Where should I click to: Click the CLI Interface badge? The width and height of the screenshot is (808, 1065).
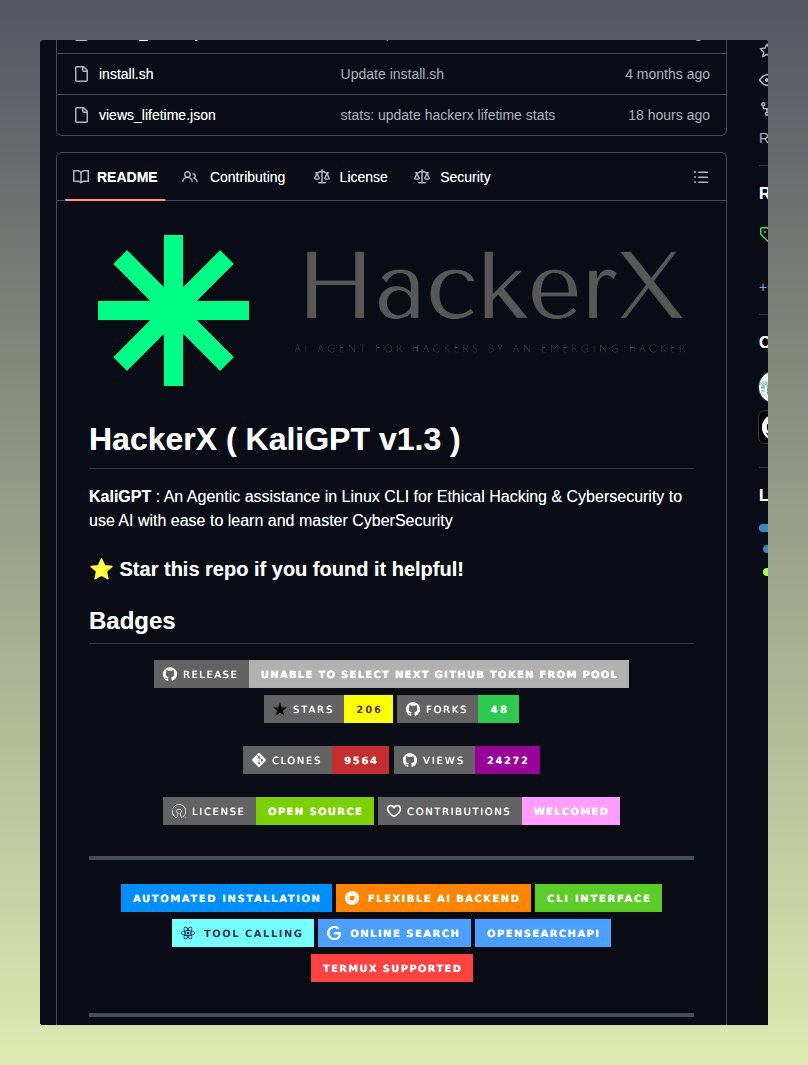pyautogui.click(x=598, y=898)
